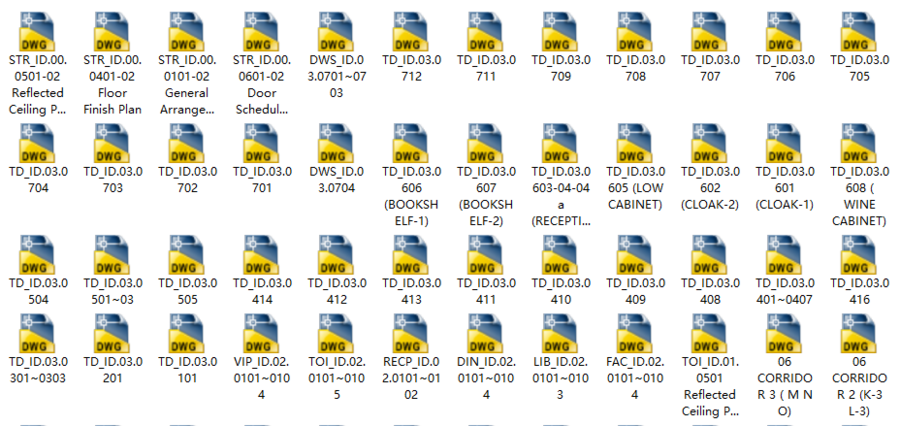This screenshot has width=900, height=426.
Task: Click file name TD_ID.03.0702
Action: coord(187,180)
